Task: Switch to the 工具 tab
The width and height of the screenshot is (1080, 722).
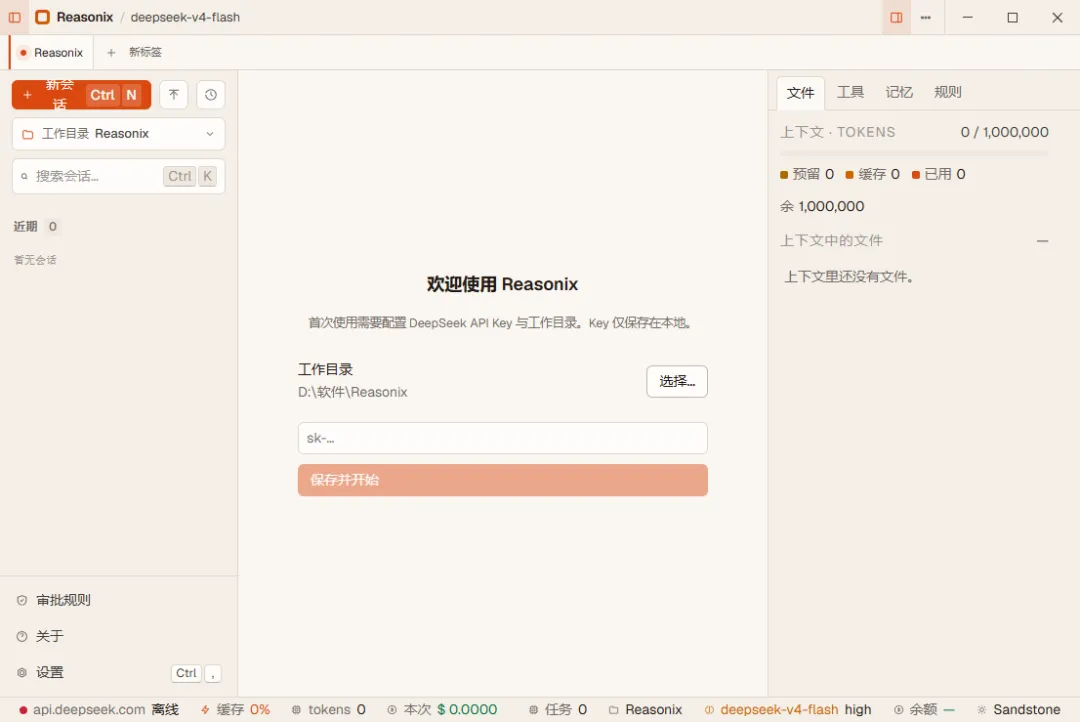Action: tap(850, 92)
